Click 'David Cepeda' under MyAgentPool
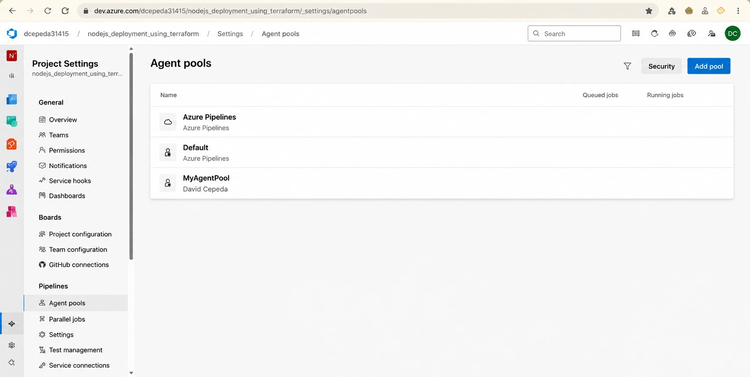The height and width of the screenshot is (377, 750). click(x=205, y=189)
